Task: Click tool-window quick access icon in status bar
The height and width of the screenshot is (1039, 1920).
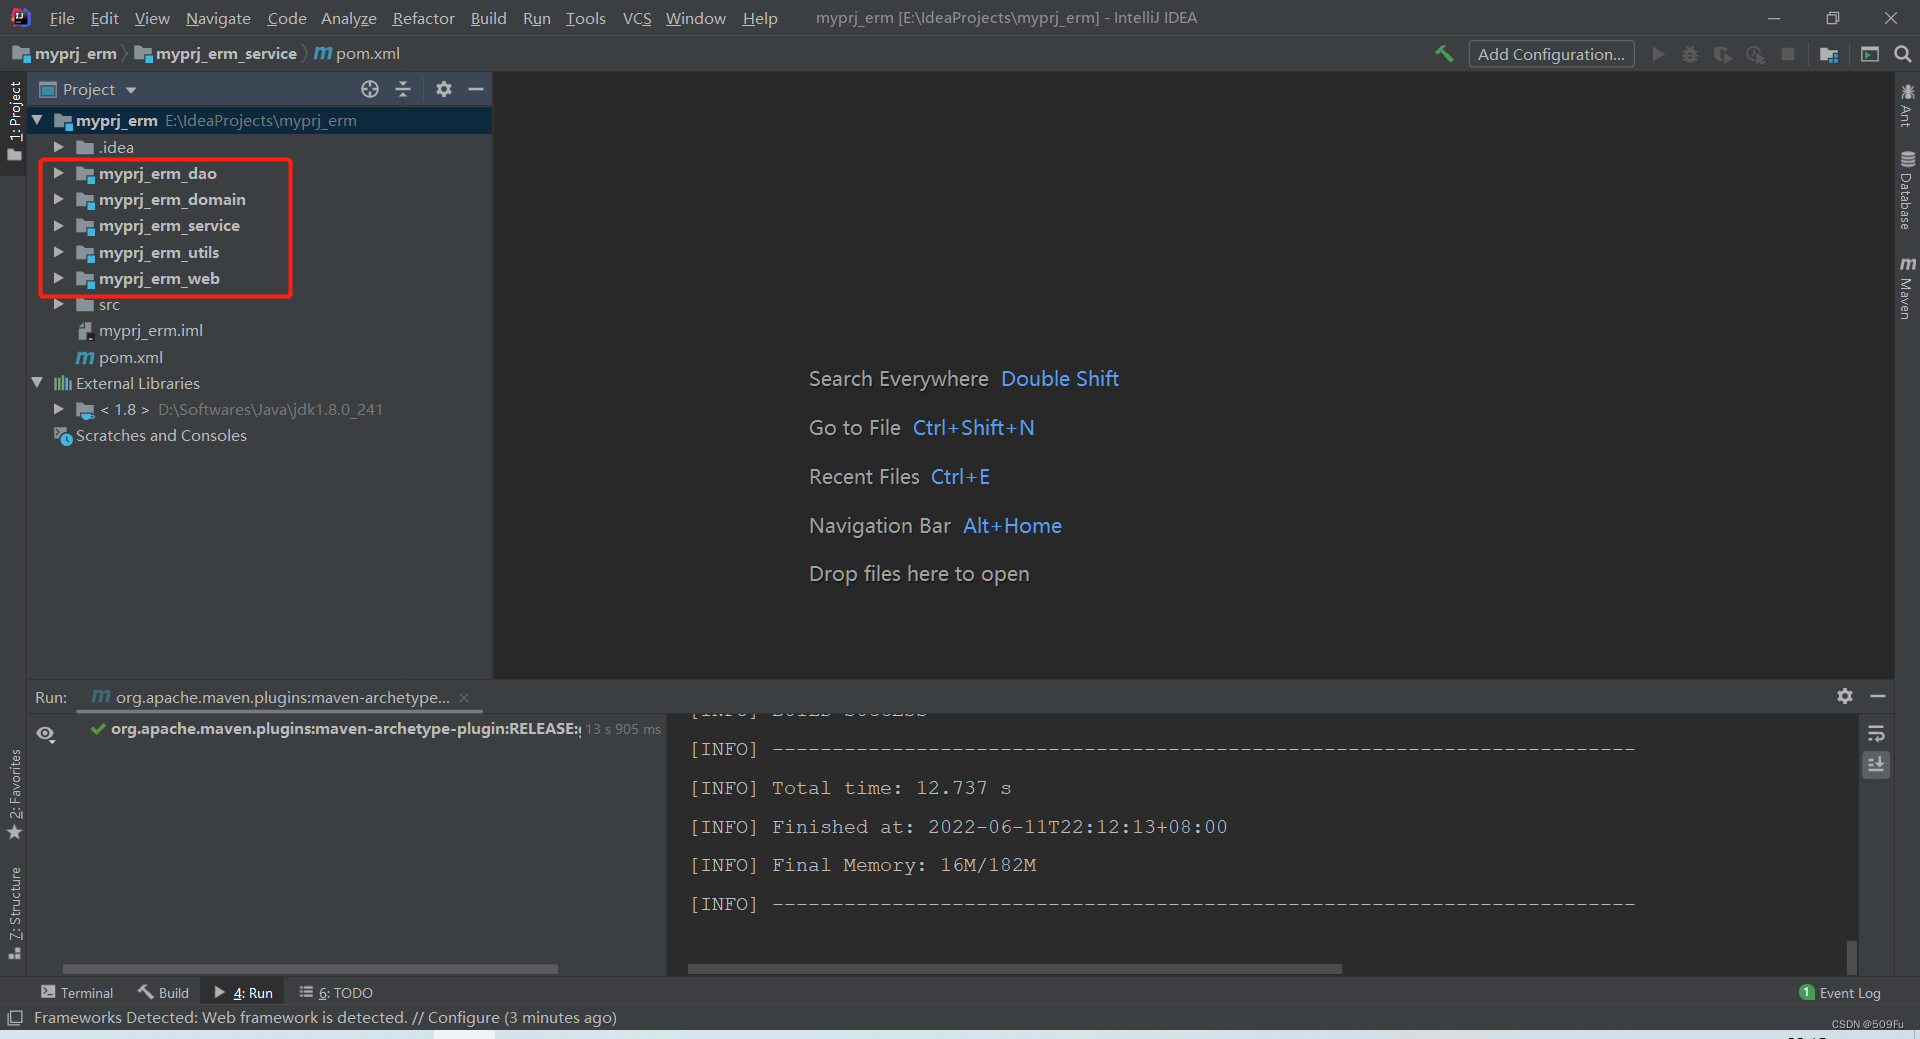Action: [15, 1018]
